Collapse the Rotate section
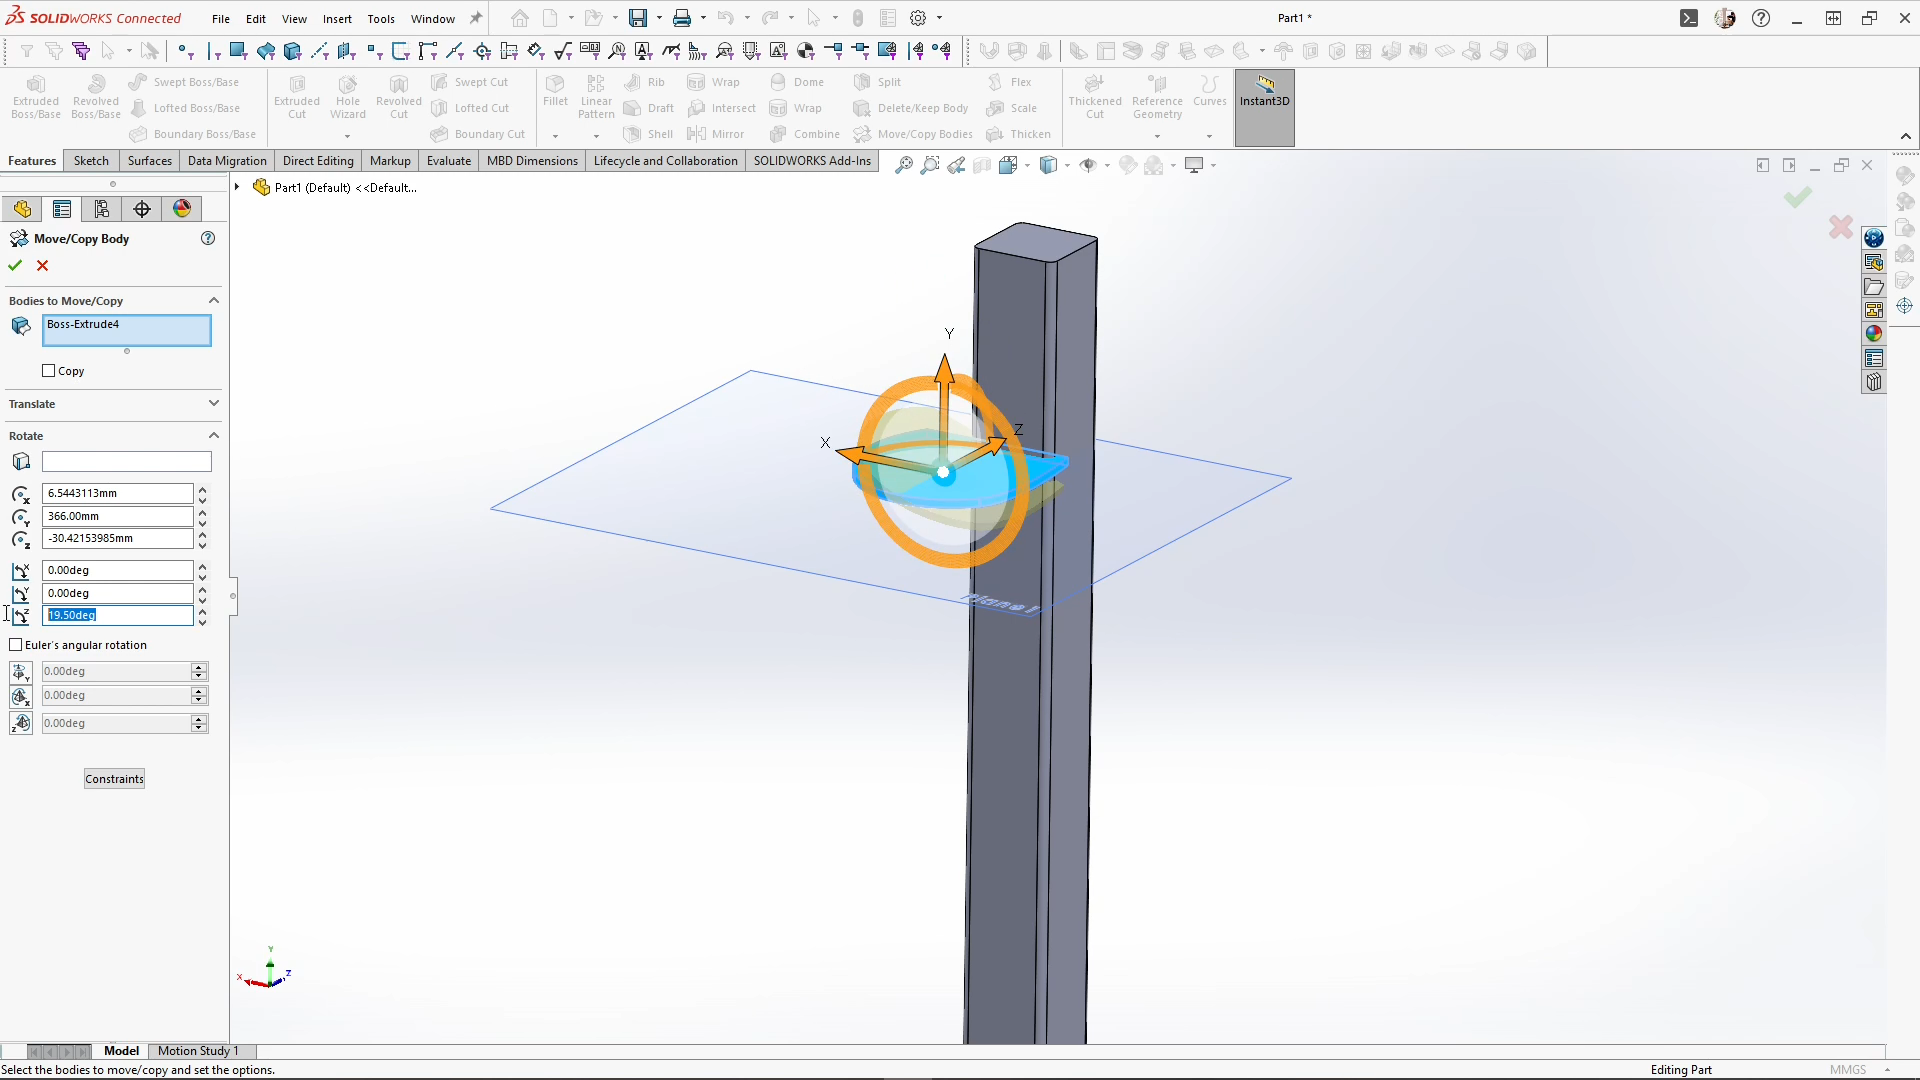The height and width of the screenshot is (1080, 1920). (213, 436)
